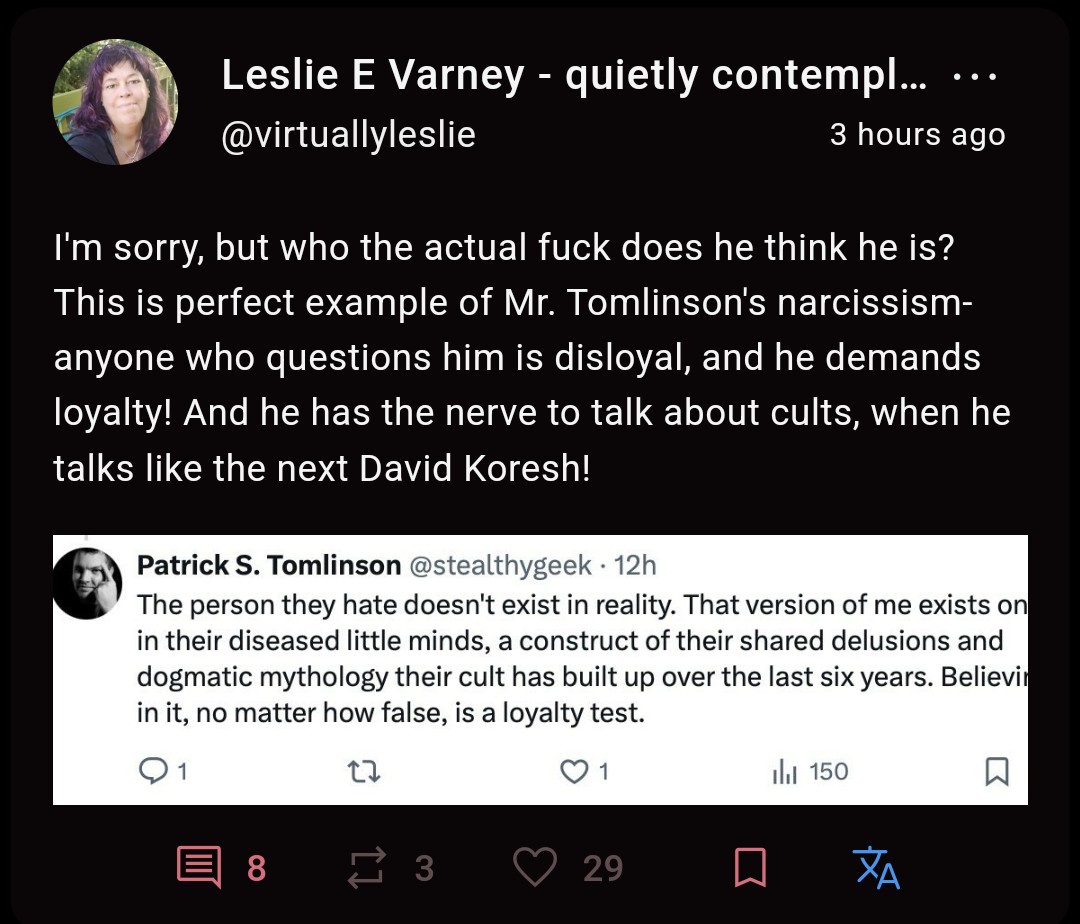Click the reply count number 8
The width and height of the screenshot is (1080, 924).
pos(256,868)
